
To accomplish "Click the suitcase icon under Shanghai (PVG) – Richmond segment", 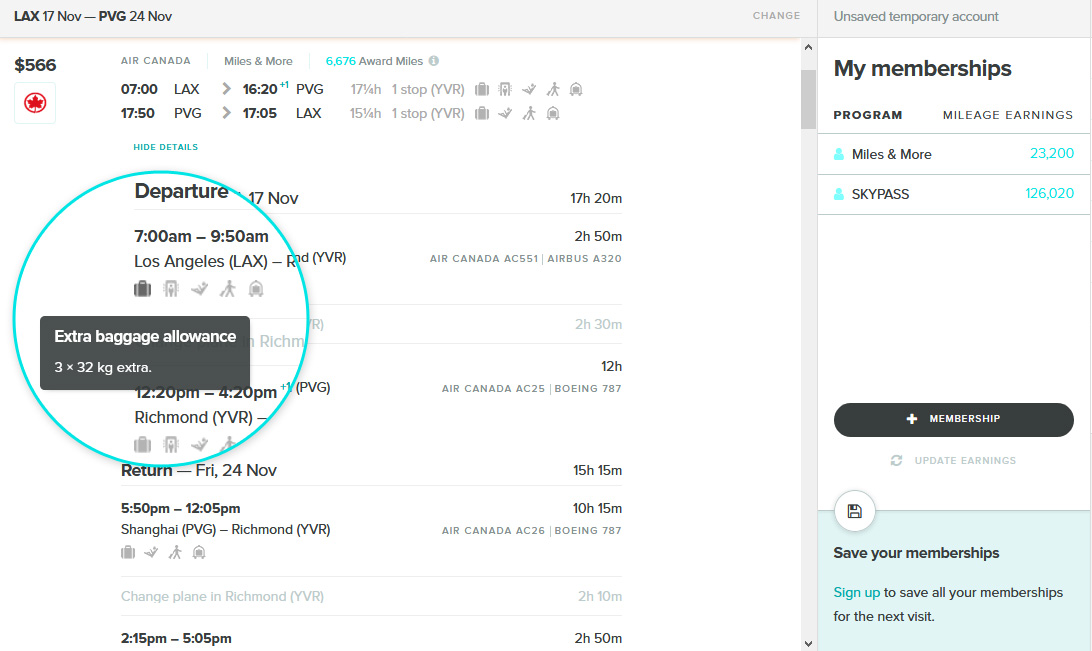I will (x=128, y=553).
